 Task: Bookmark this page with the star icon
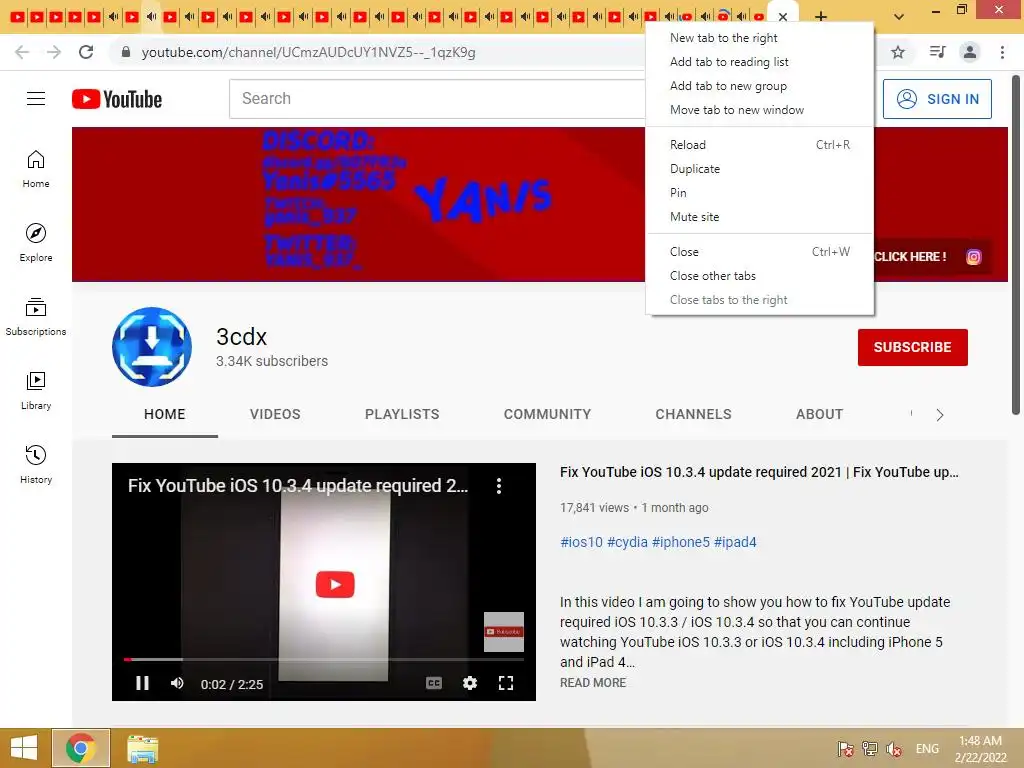(898, 52)
